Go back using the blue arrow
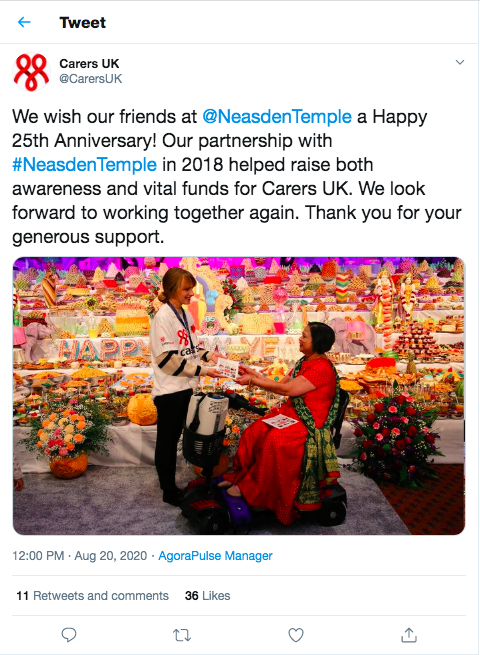The height and width of the screenshot is (655, 480). tap(24, 22)
